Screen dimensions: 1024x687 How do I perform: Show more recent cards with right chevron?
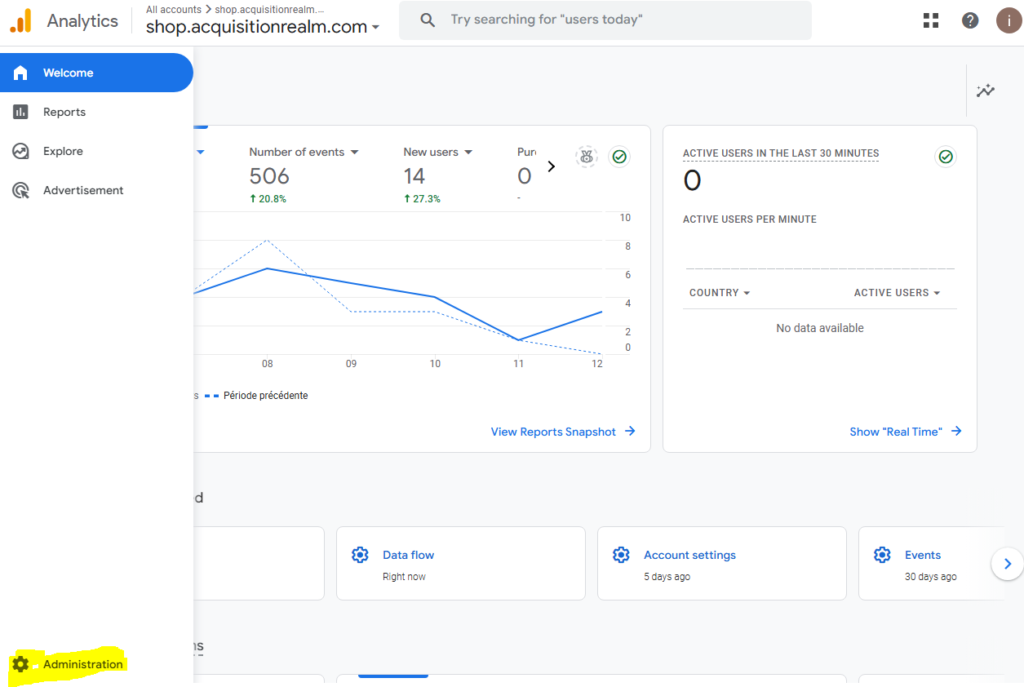[x=1007, y=564]
